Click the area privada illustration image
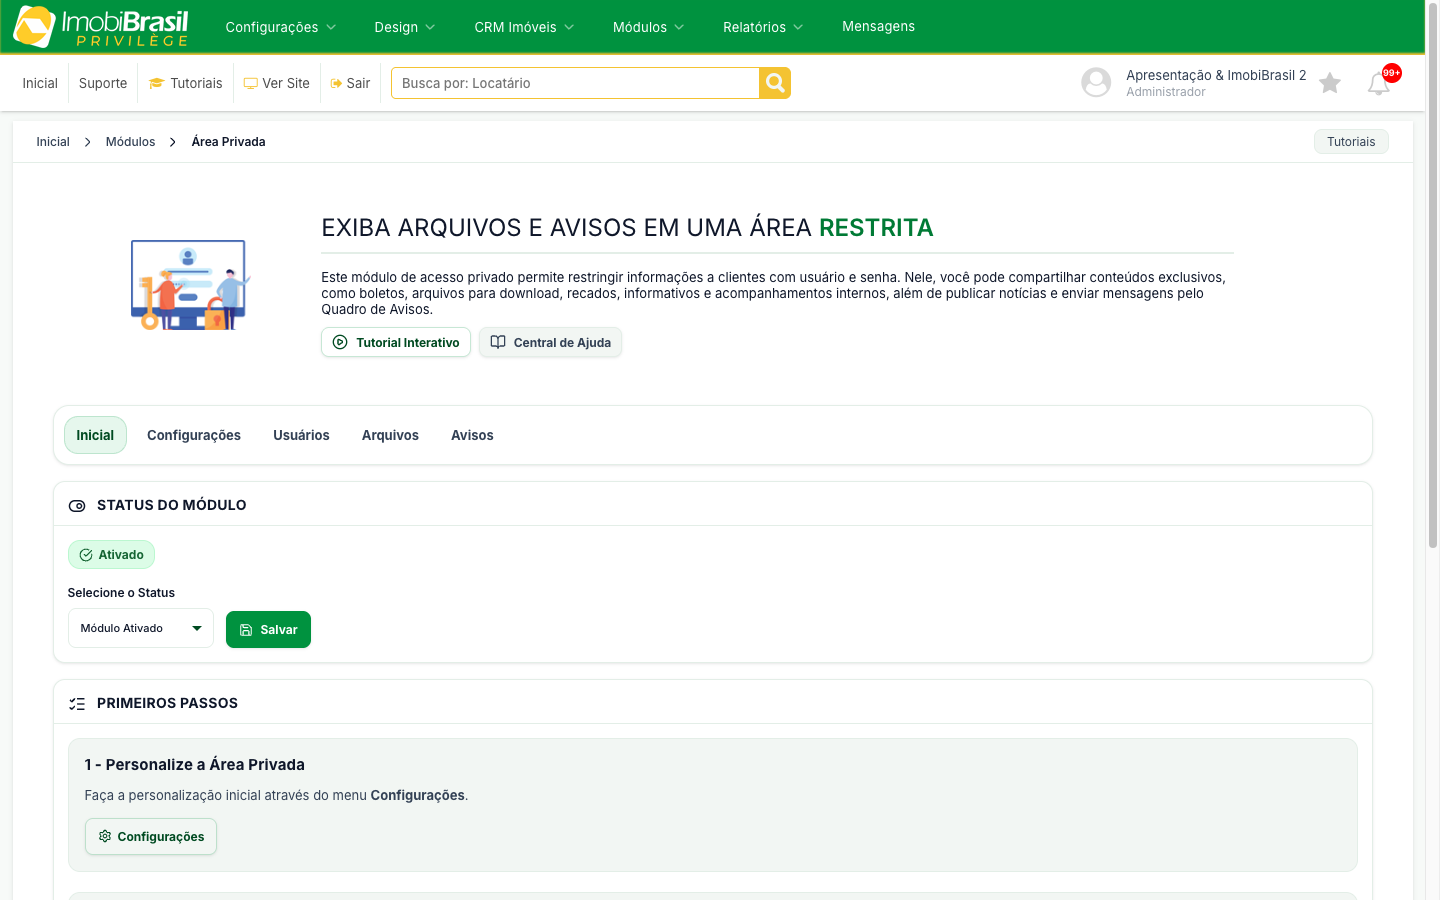The height and width of the screenshot is (900, 1440). tap(189, 285)
